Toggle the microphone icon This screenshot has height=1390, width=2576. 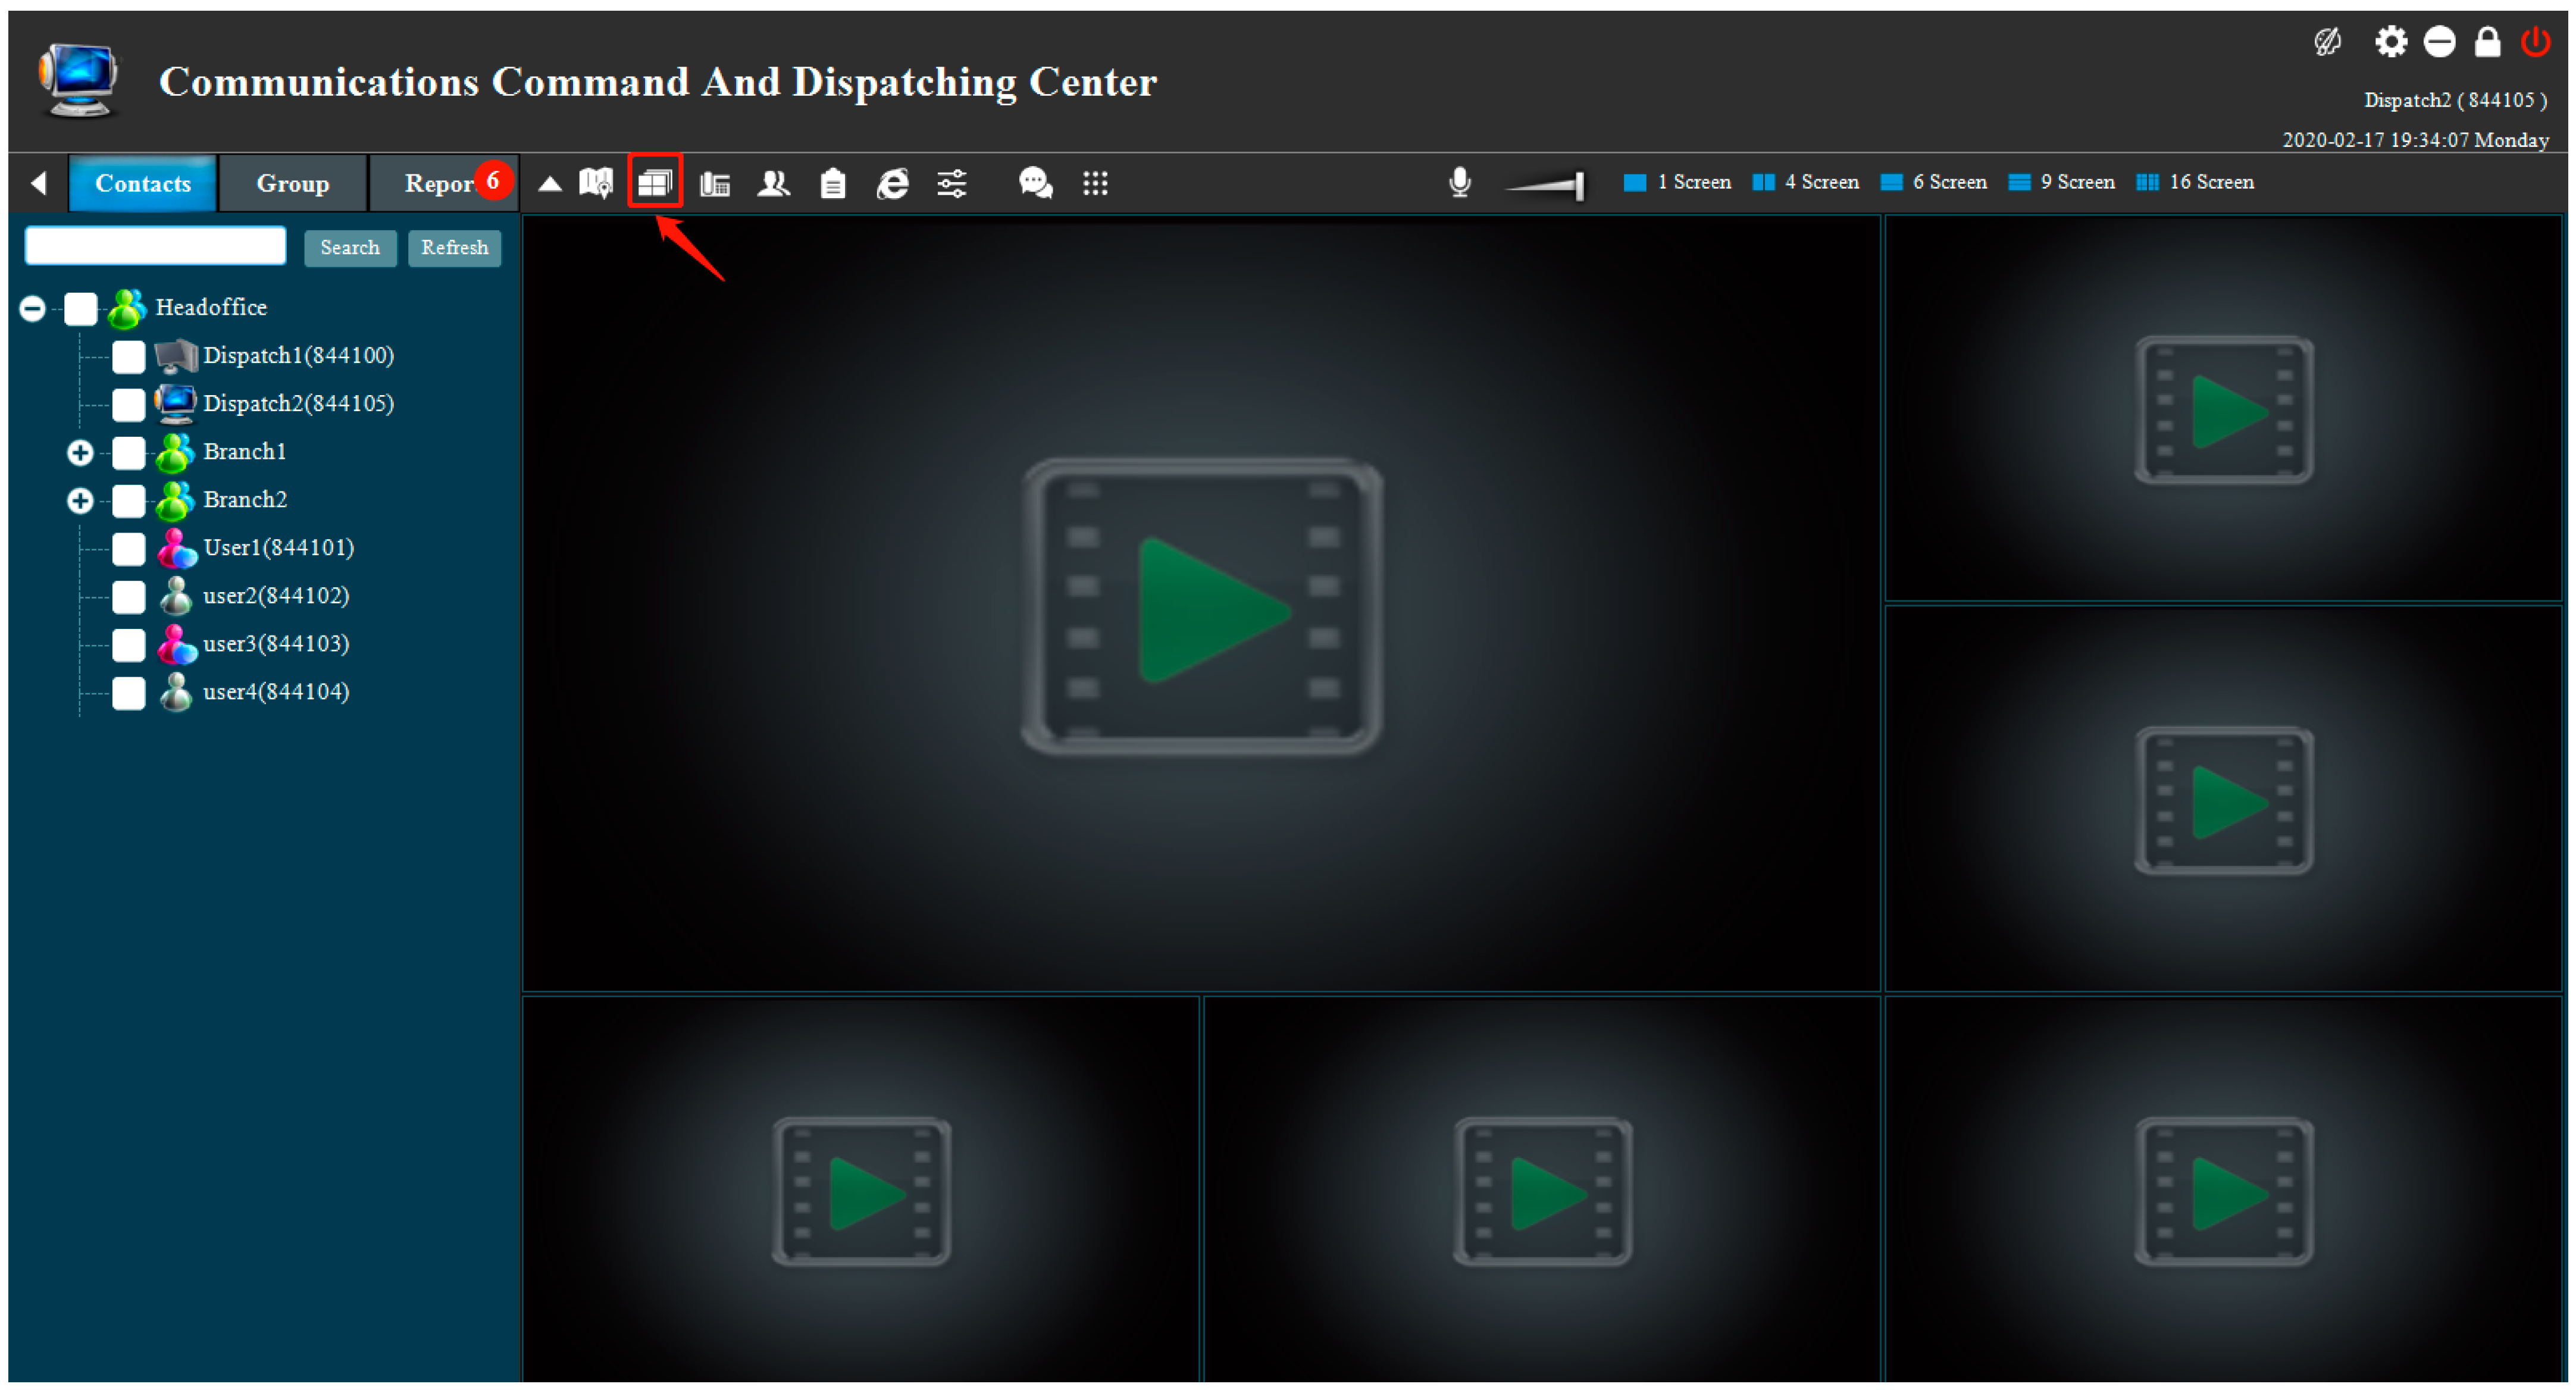tap(1459, 182)
